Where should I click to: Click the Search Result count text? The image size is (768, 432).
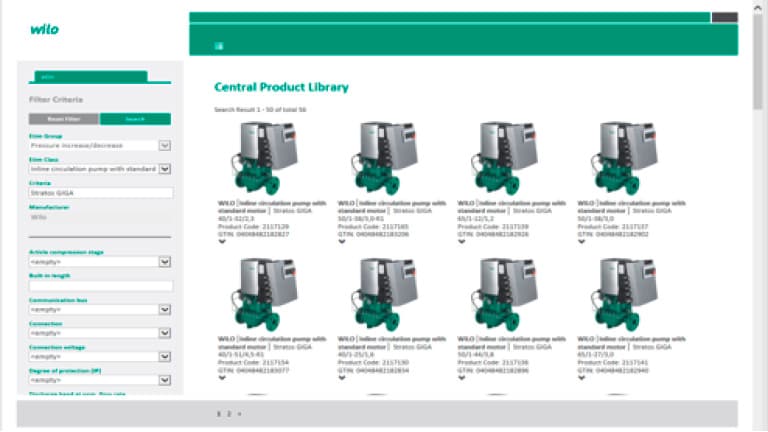(x=260, y=110)
